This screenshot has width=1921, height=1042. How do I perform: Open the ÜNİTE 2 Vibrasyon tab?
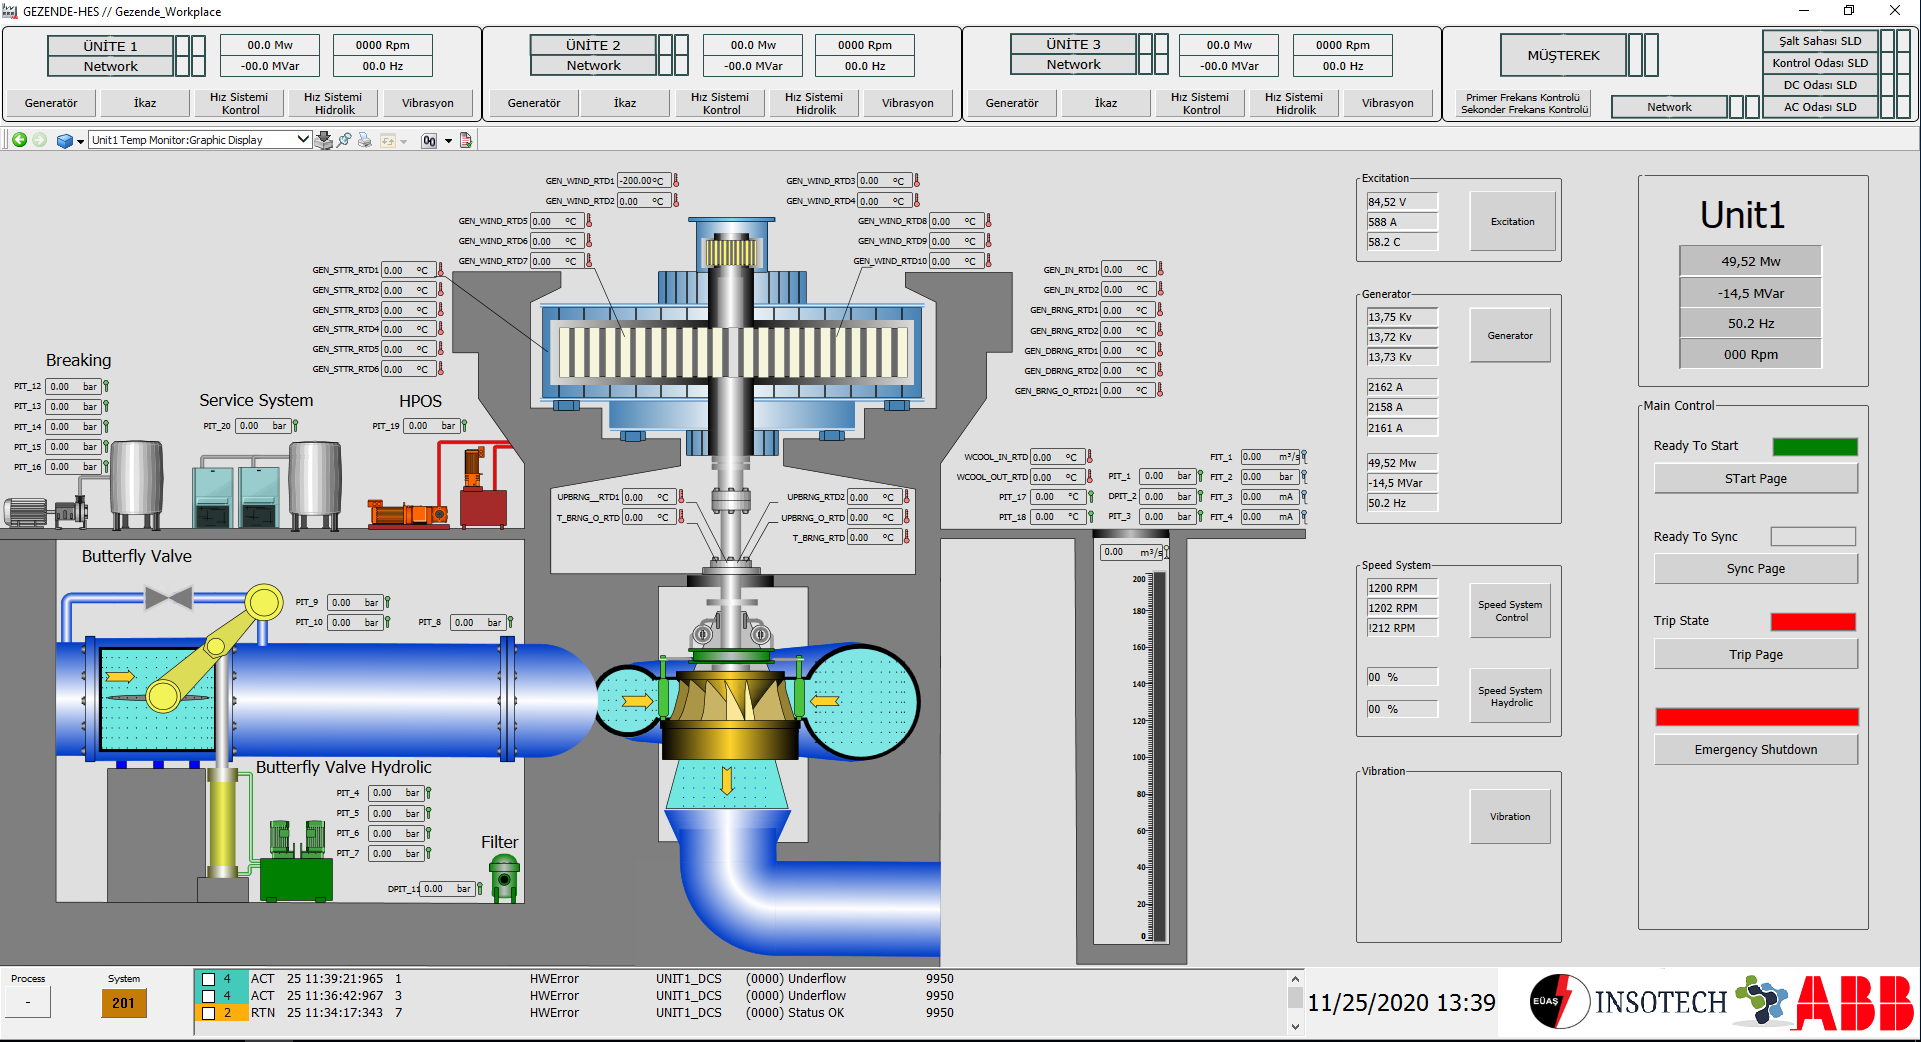point(907,103)
